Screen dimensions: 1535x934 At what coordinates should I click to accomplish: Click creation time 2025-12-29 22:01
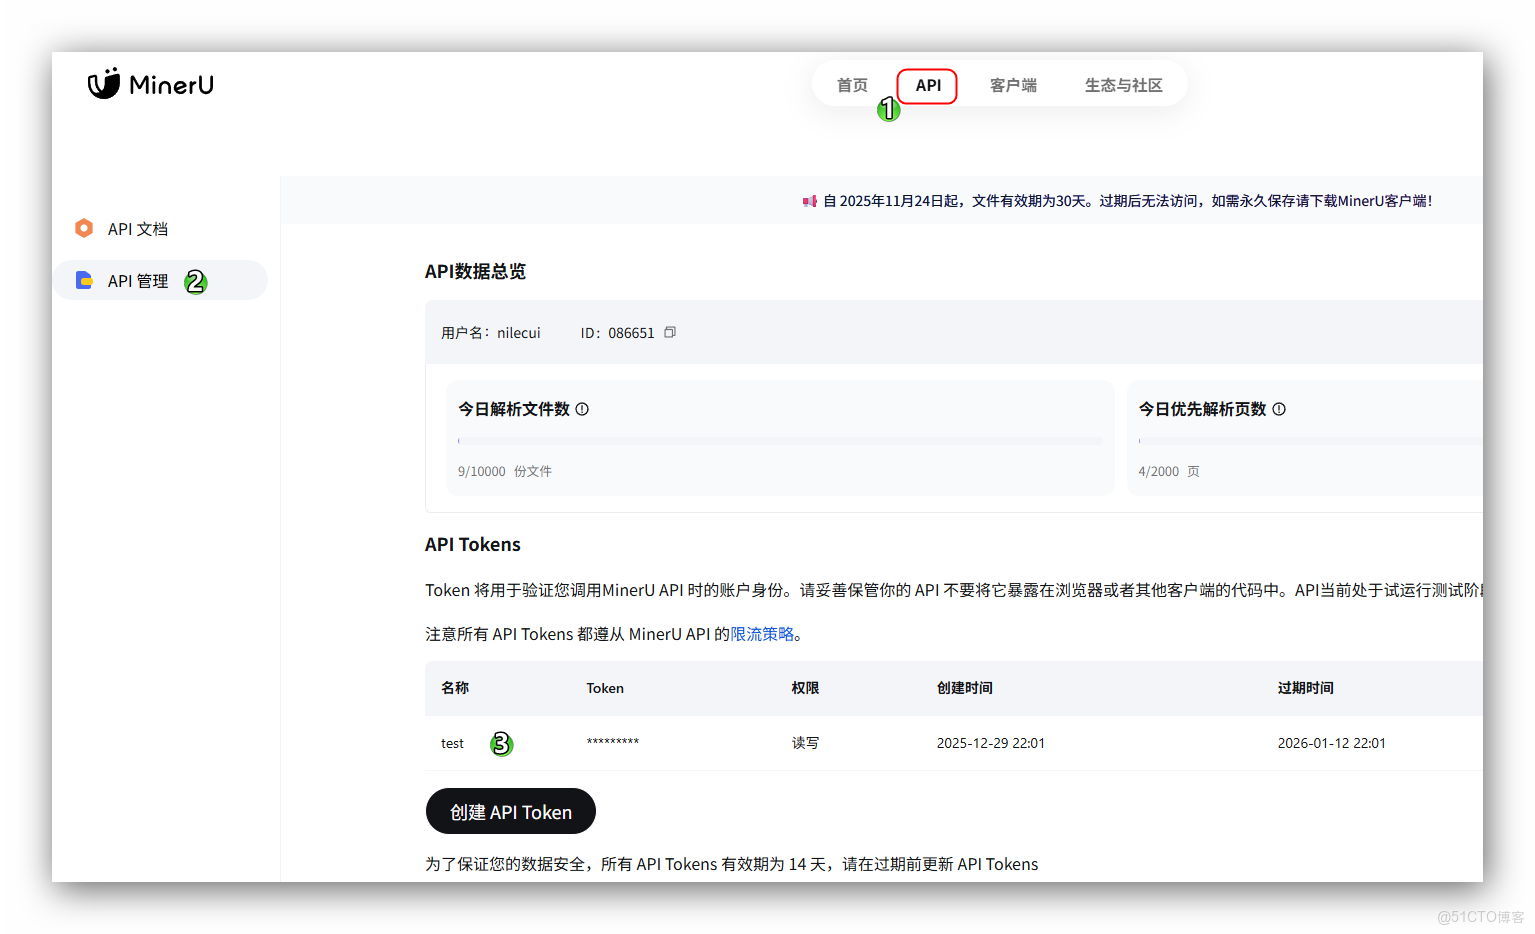990,743
